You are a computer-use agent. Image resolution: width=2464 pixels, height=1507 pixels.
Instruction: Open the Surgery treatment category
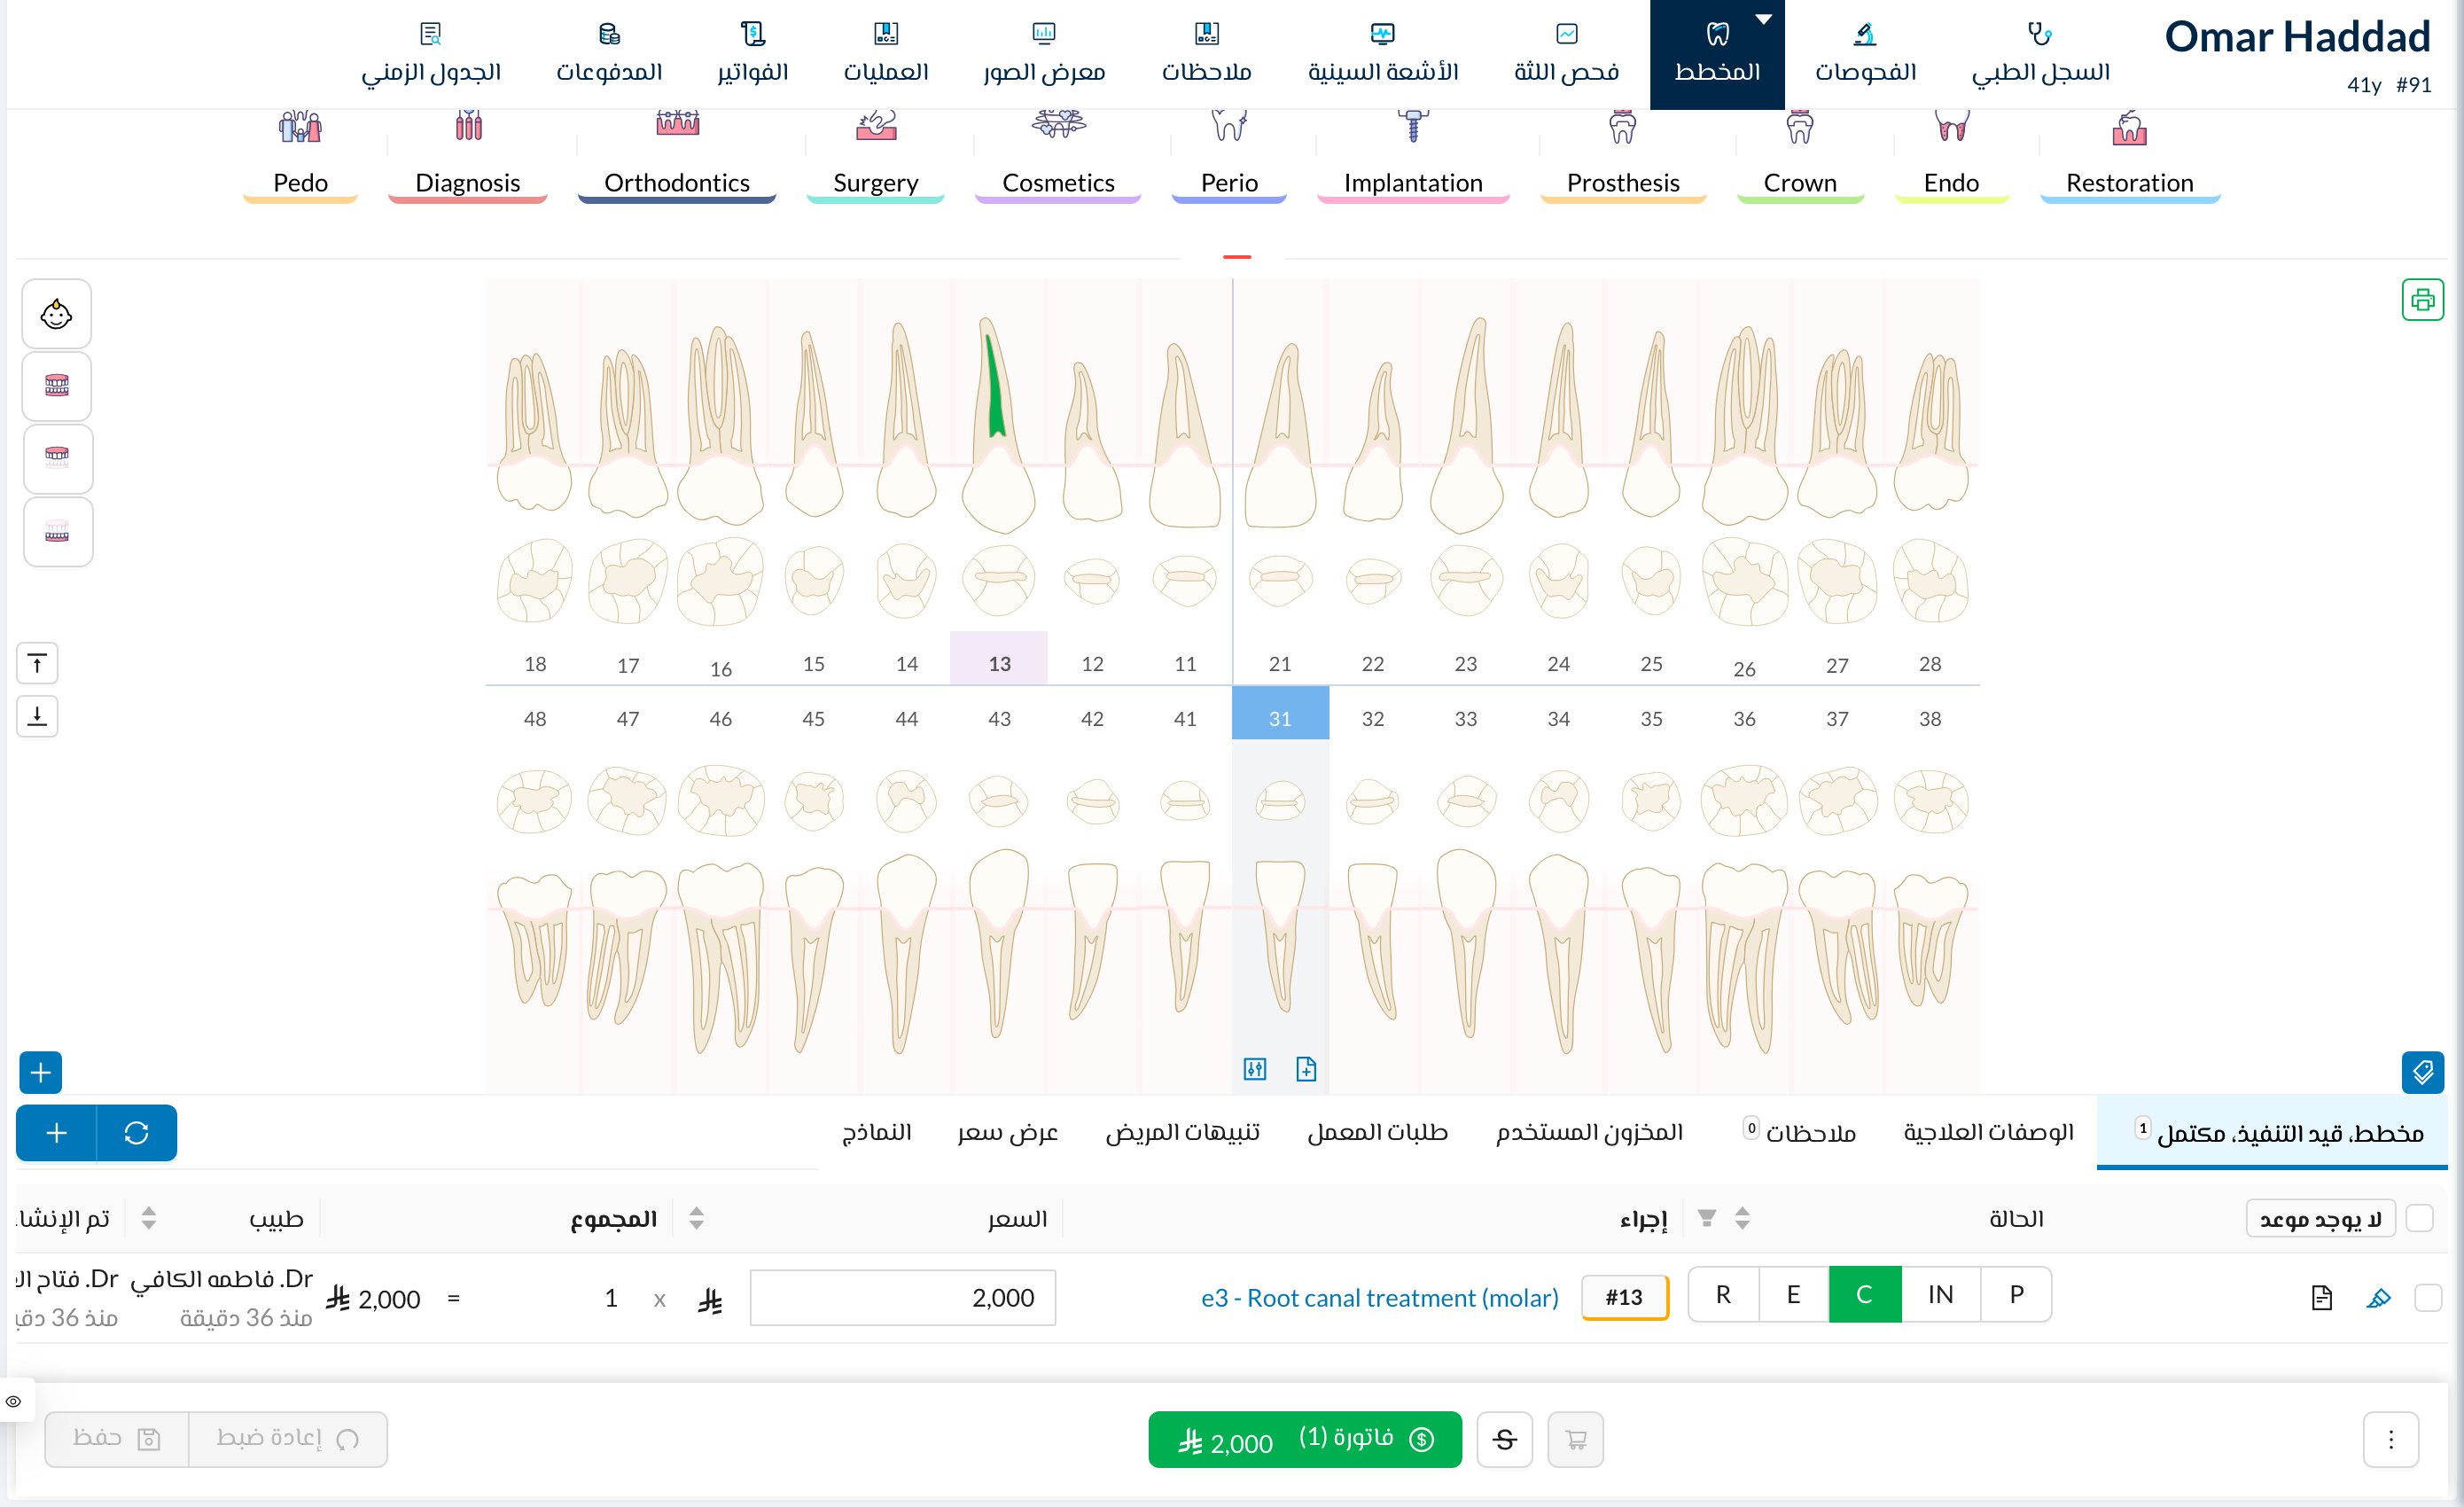pos(875,155)
